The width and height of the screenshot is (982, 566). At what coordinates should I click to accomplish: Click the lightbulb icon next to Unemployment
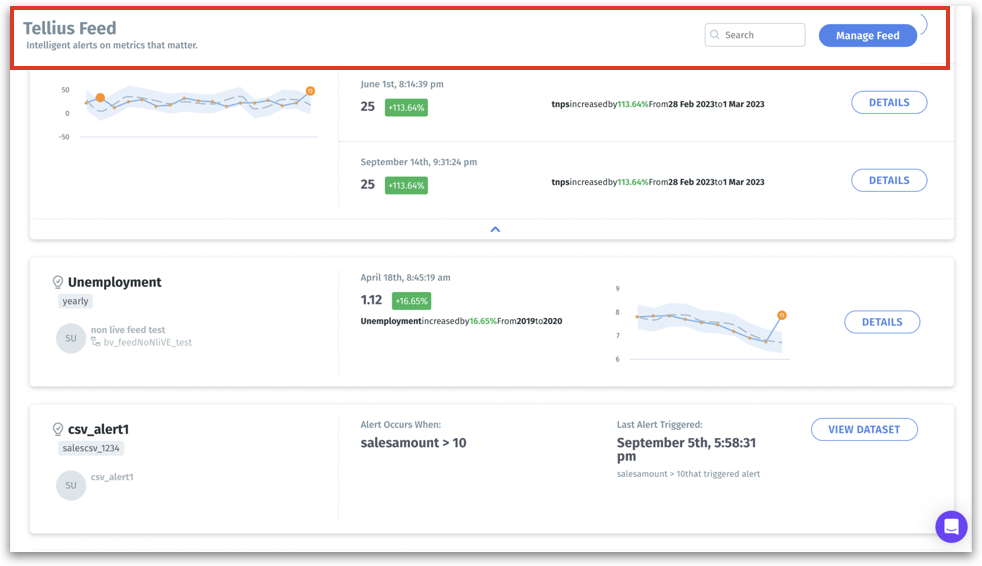(58, 283)
